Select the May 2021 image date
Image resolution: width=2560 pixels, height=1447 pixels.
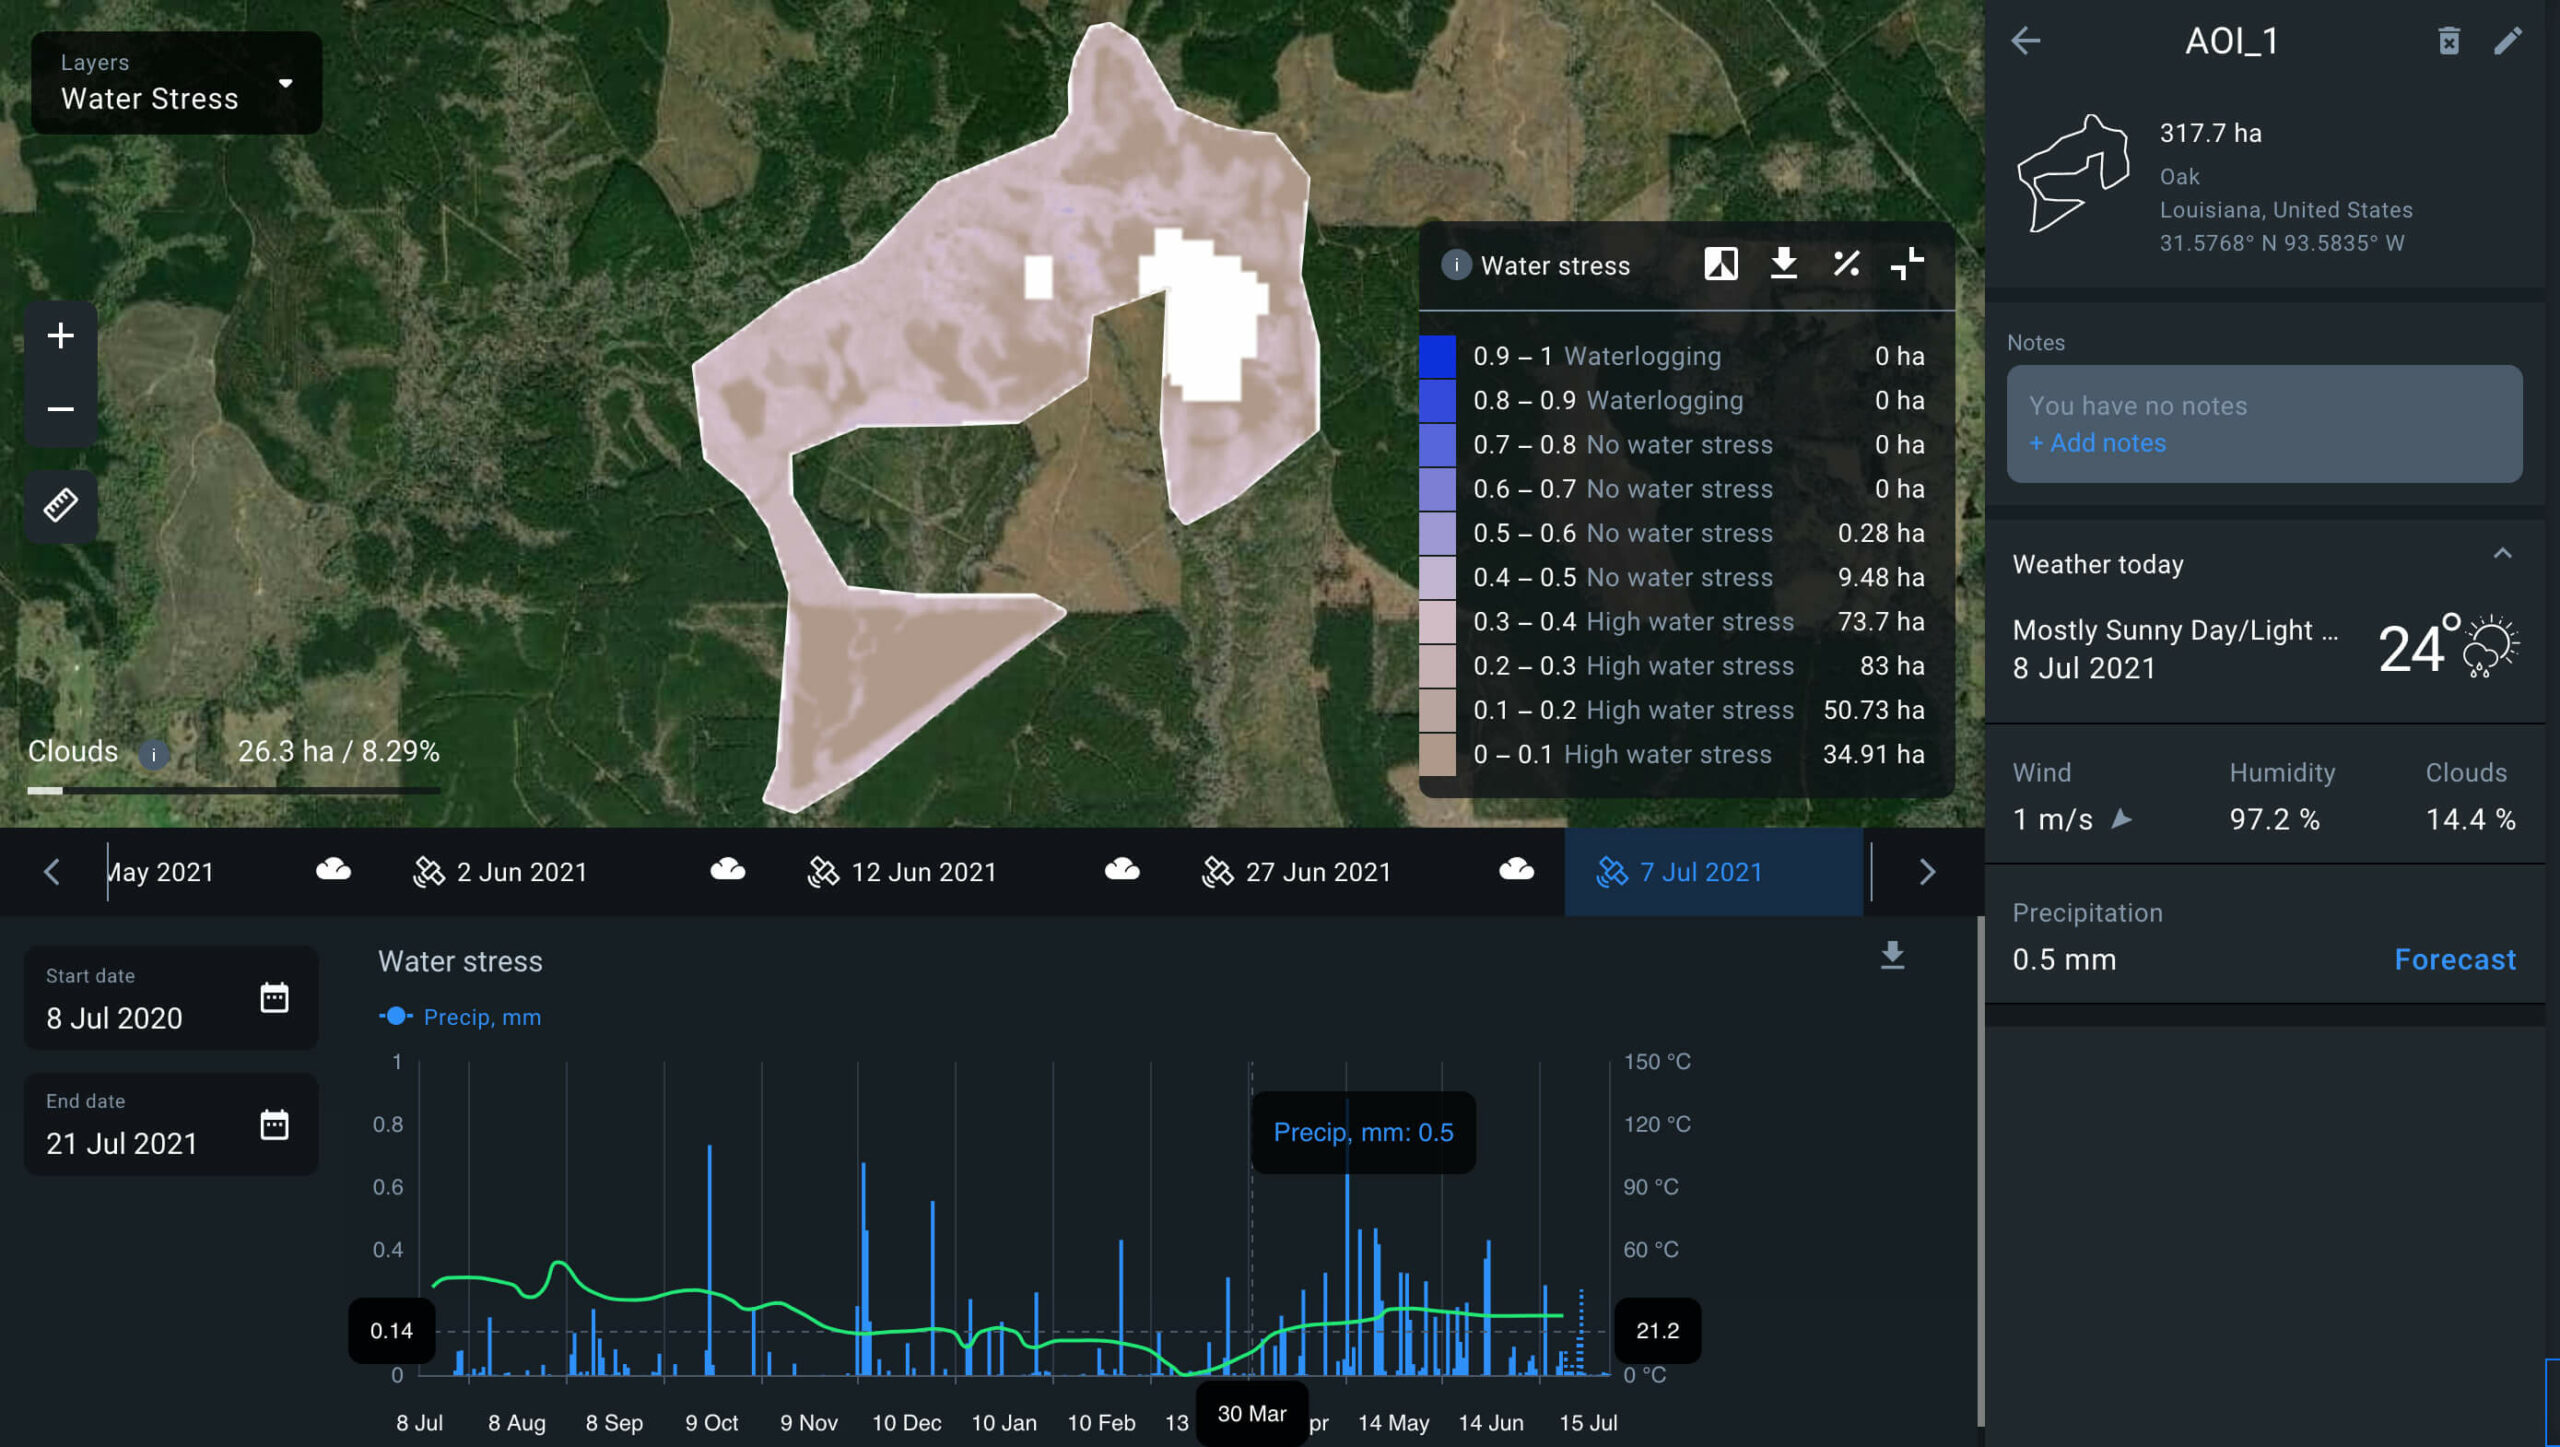[x=161, y=872]
